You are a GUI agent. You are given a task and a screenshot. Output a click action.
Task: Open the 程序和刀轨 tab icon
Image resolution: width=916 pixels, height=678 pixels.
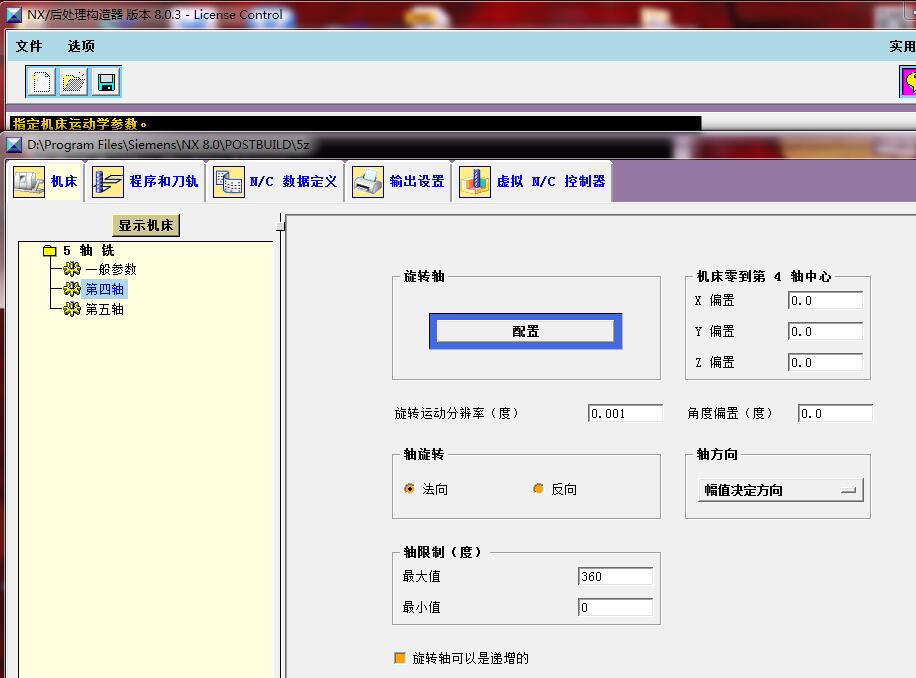[106, 180]
